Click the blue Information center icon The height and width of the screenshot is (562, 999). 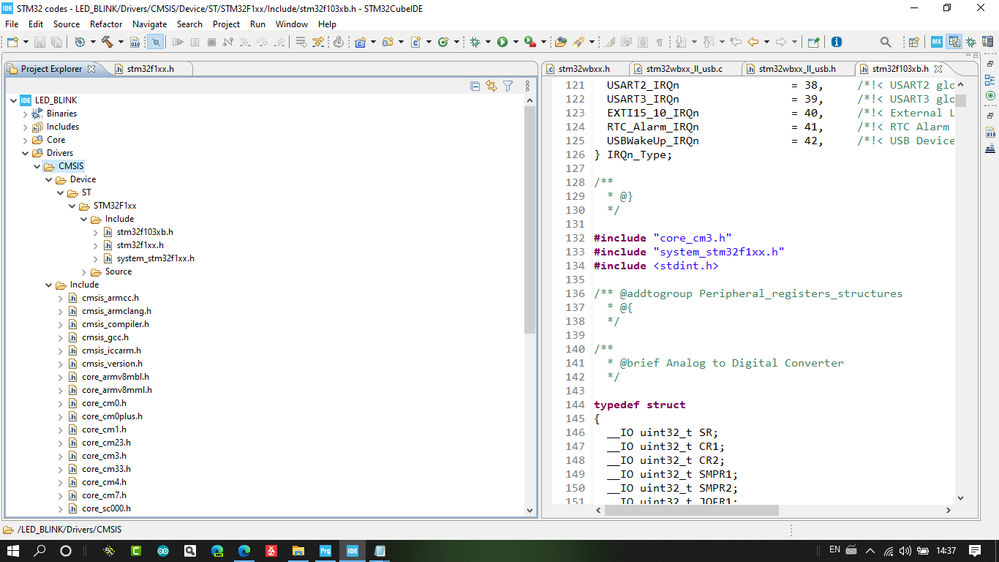pos(837,42)
